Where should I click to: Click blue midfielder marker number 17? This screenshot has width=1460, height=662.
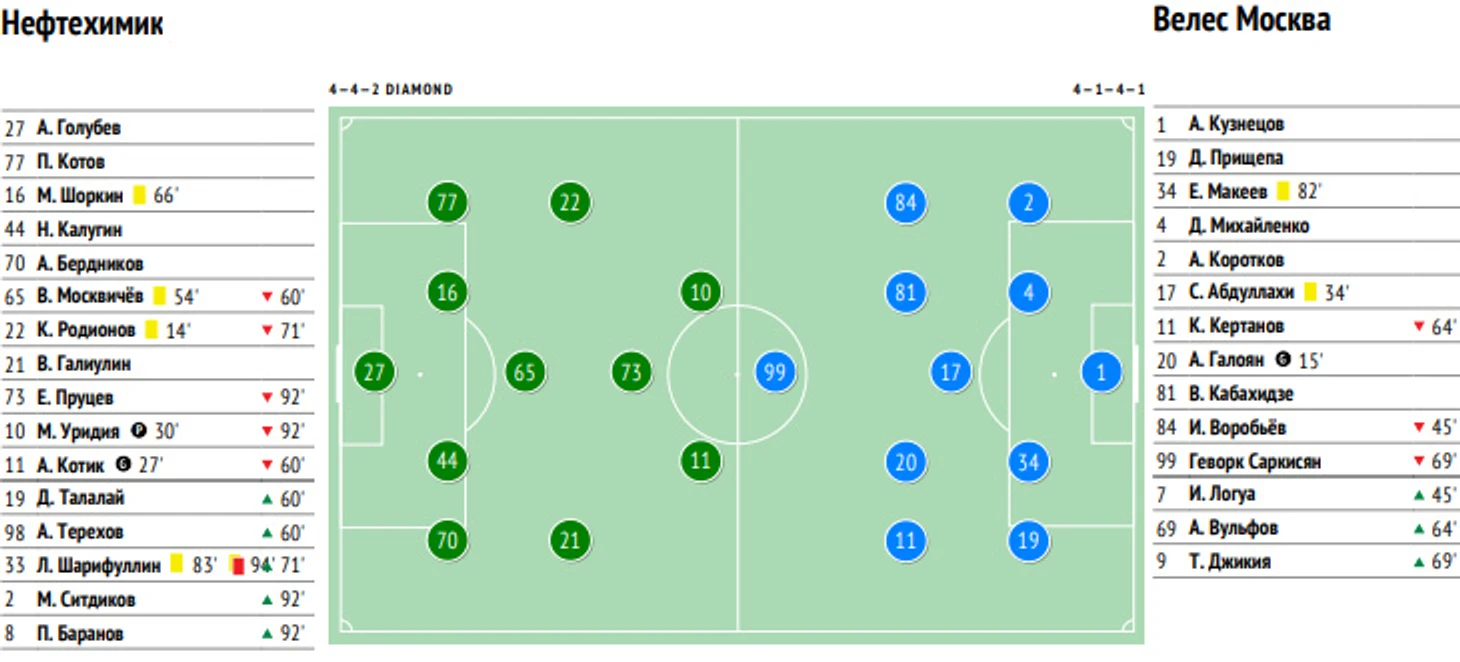click(x=950, y=374)
